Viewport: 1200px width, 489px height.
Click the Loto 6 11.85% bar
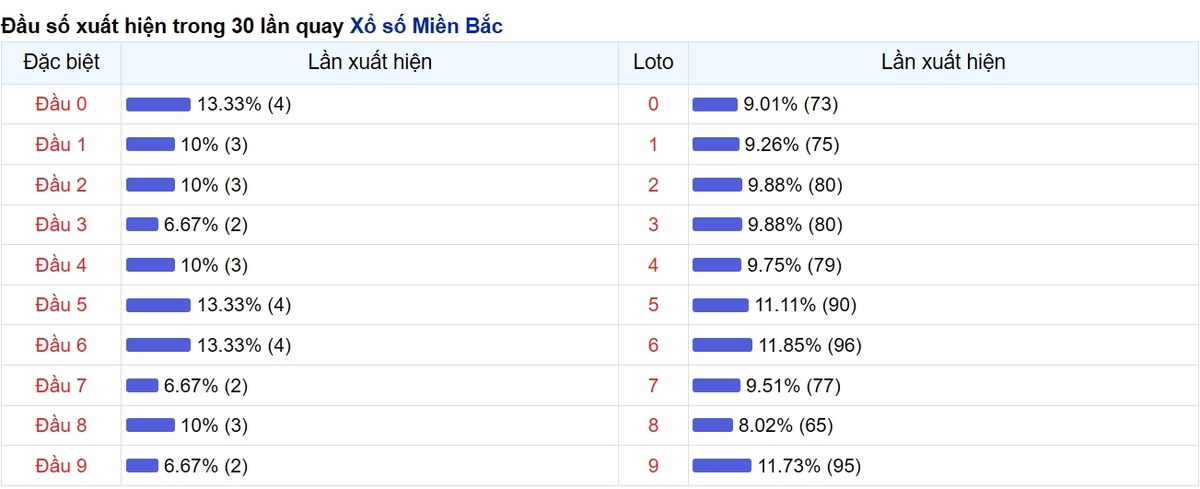click(x=722, y=345)
